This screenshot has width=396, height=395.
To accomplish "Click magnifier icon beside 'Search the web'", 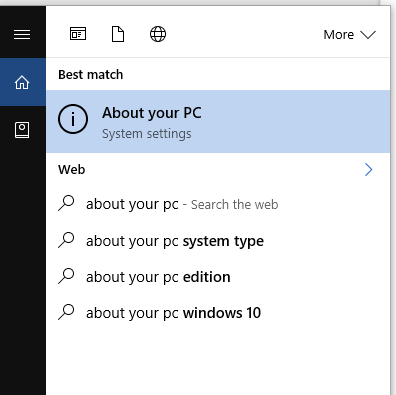I will 66,203.
